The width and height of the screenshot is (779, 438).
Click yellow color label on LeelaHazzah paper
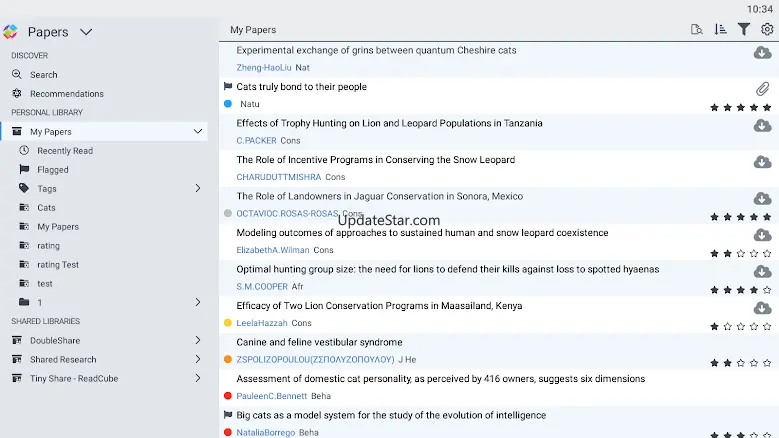point(228,323)
